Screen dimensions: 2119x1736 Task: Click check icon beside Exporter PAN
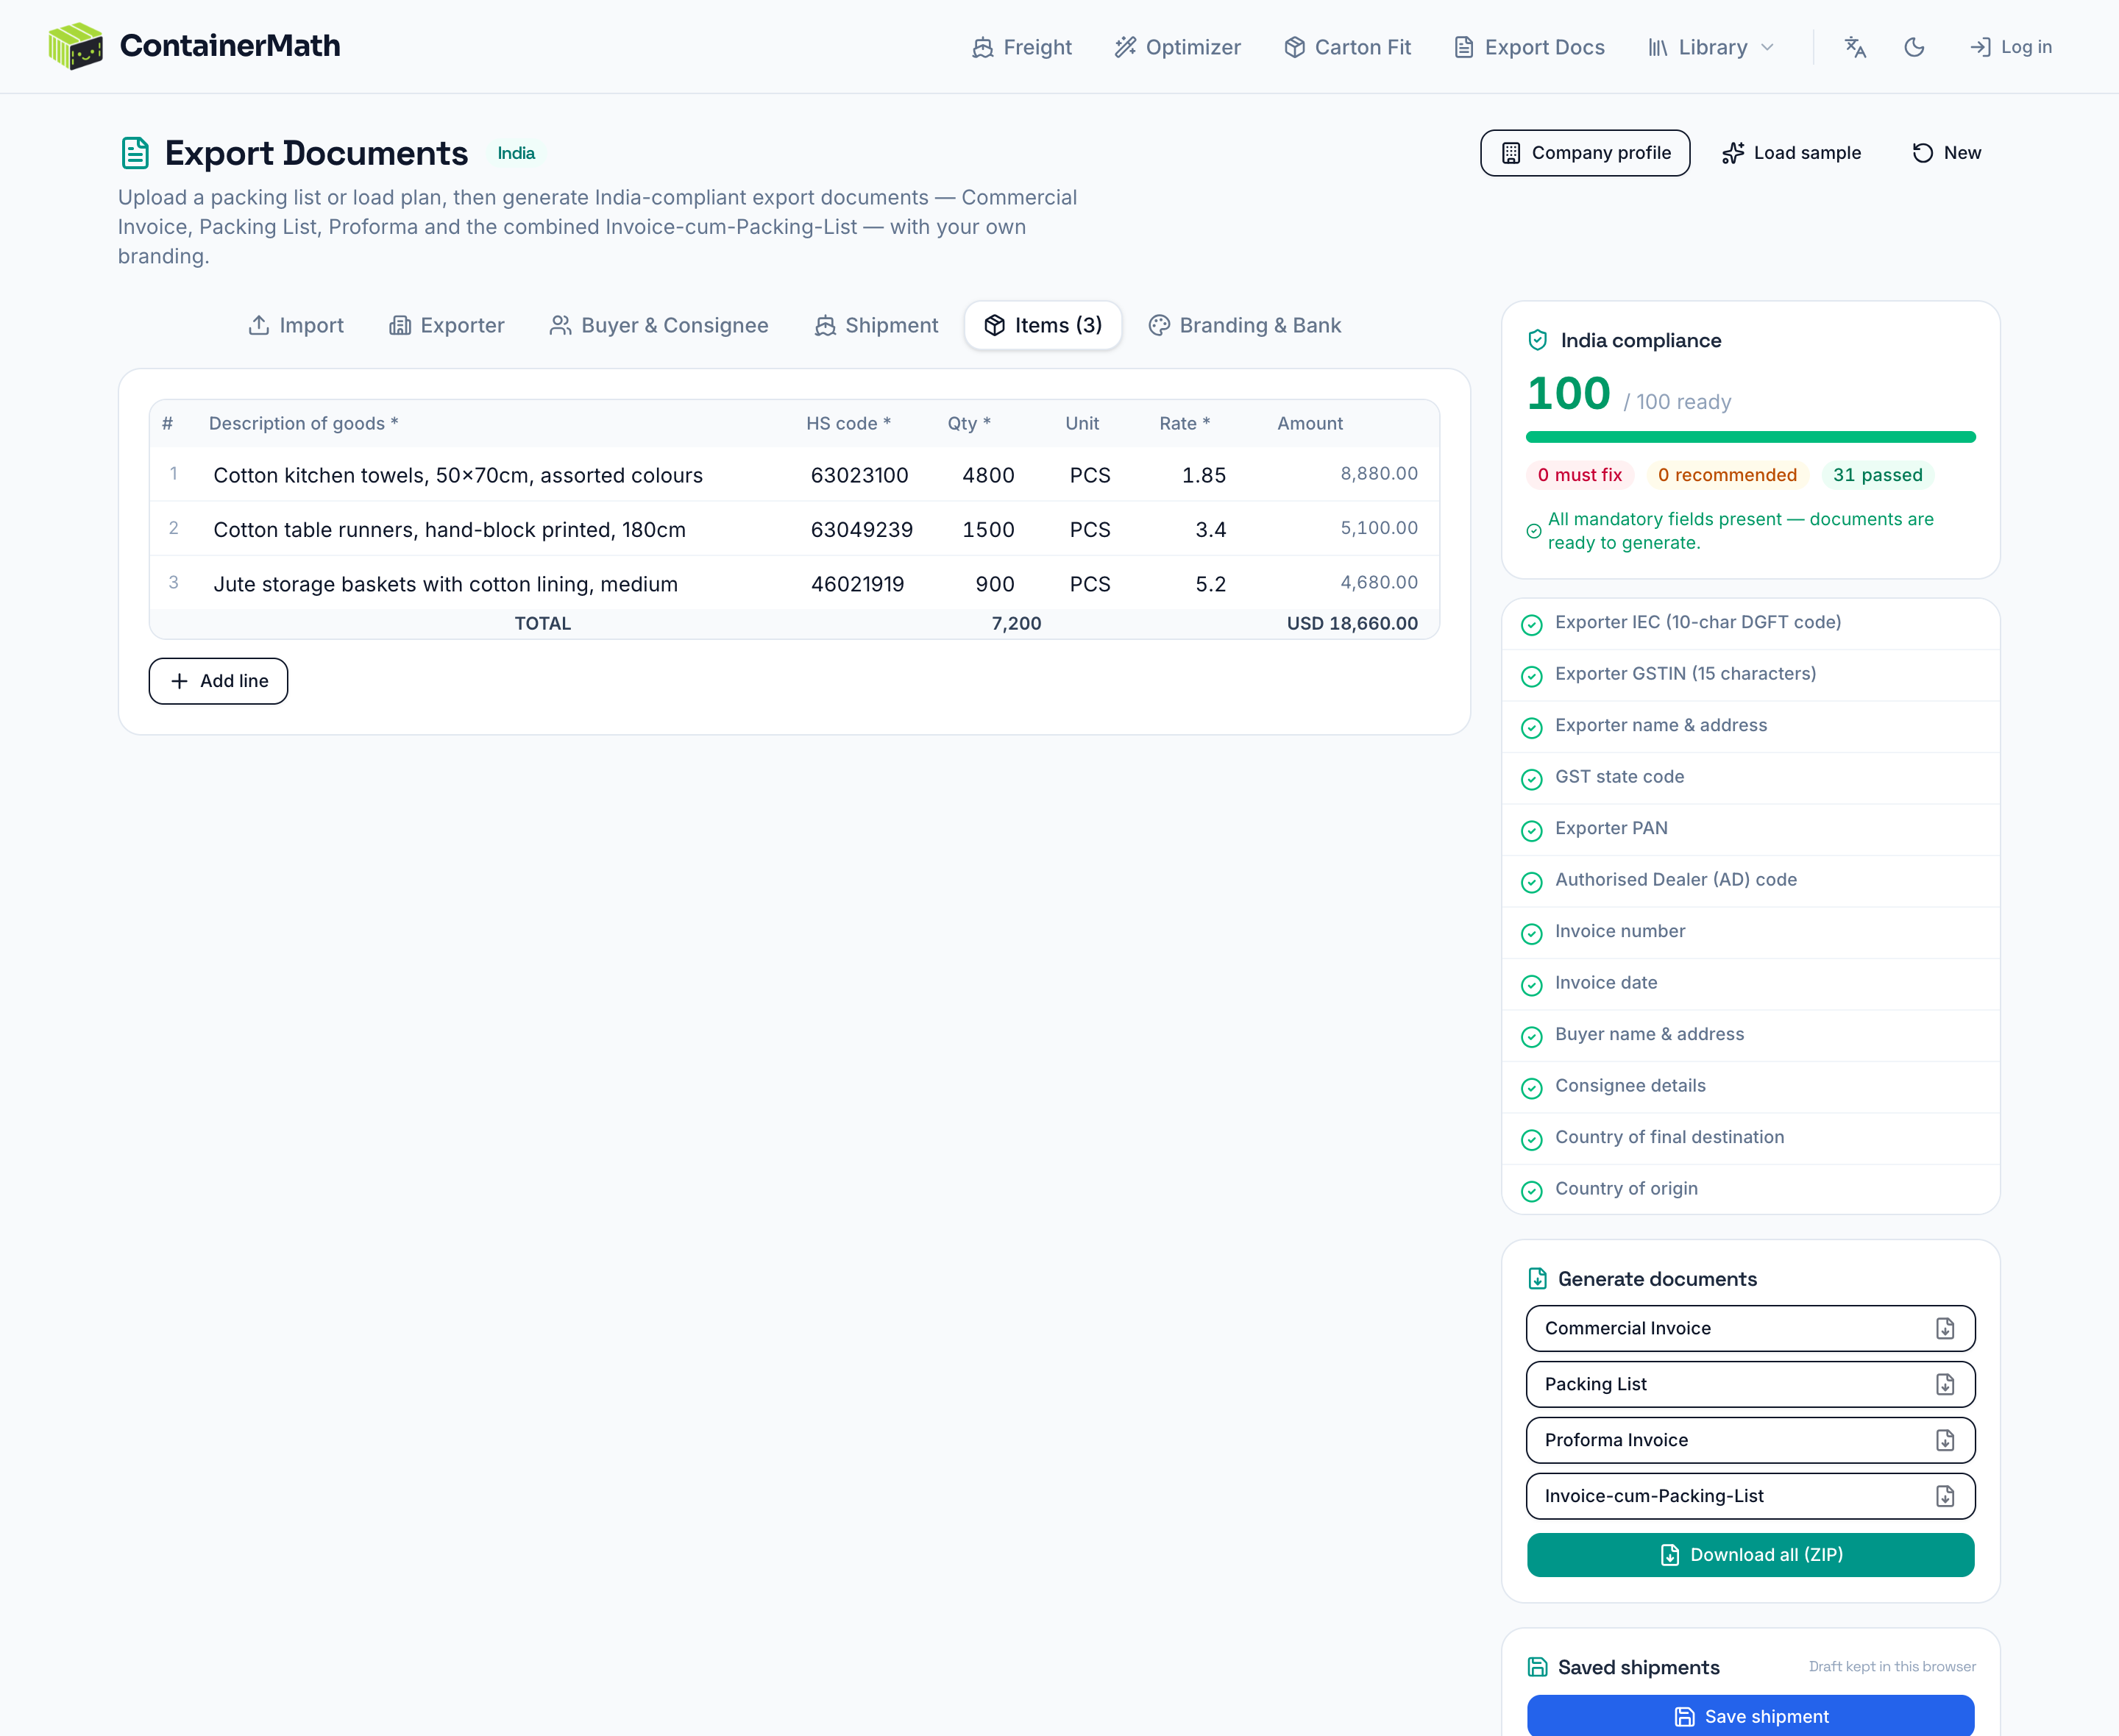[1532, 831]
